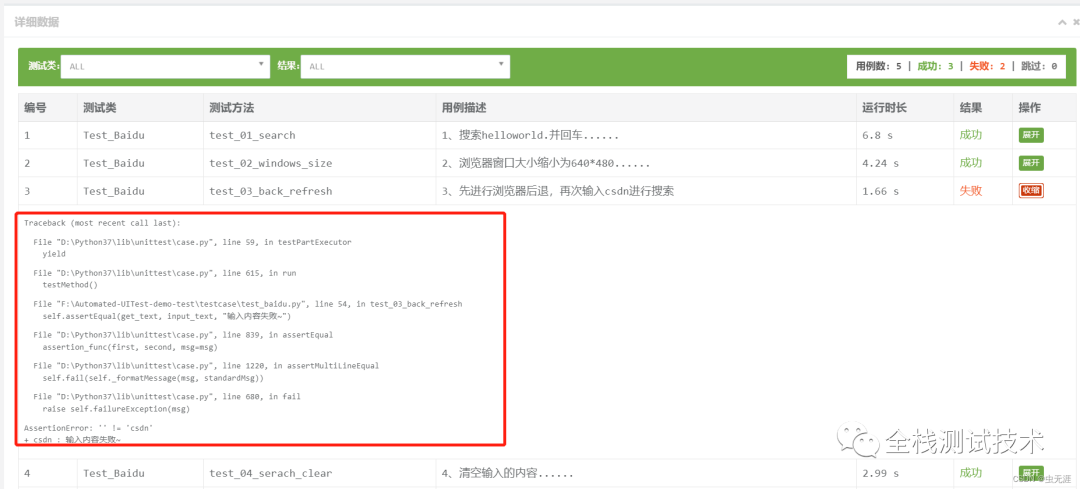
Task: Open the 测试类 ALL dropdown
Action: coord(165,67)
